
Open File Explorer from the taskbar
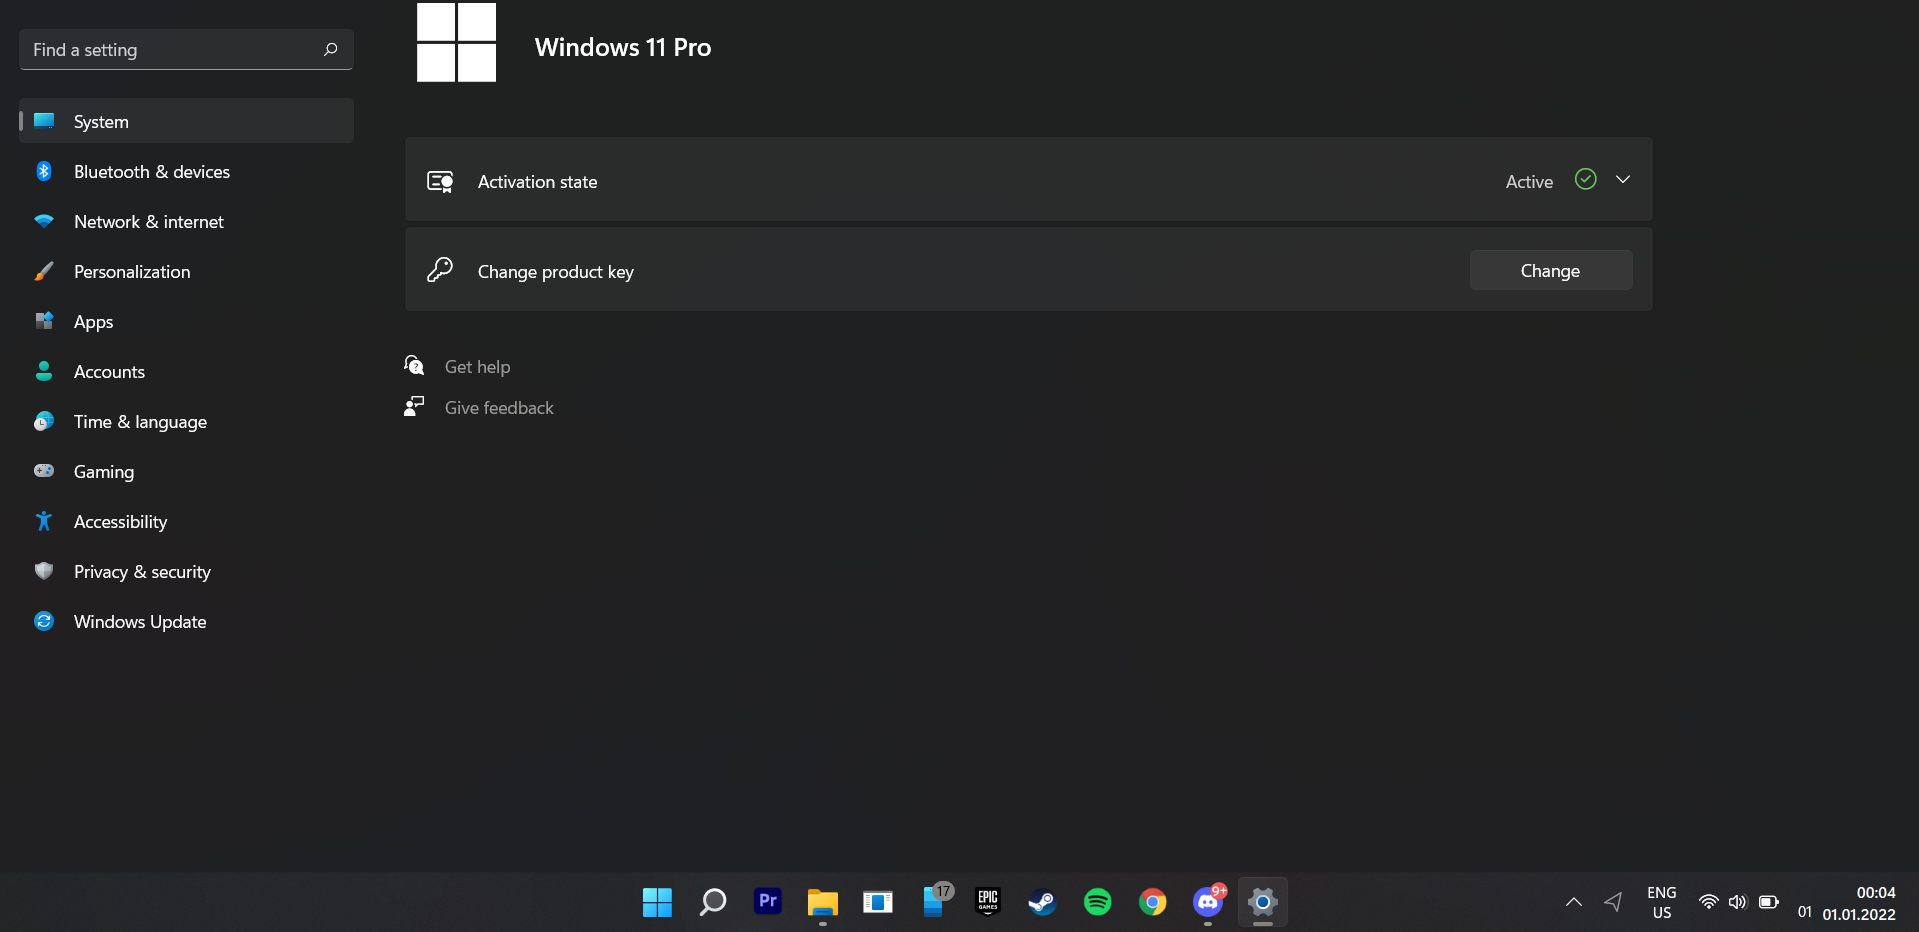point(823,902)
